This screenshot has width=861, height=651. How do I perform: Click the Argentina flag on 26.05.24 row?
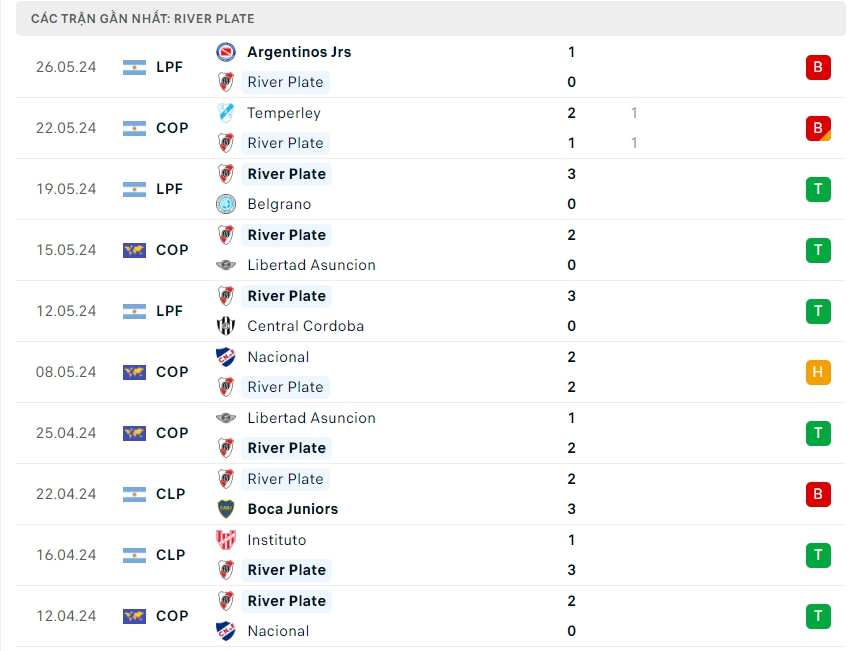click(134, 68)
